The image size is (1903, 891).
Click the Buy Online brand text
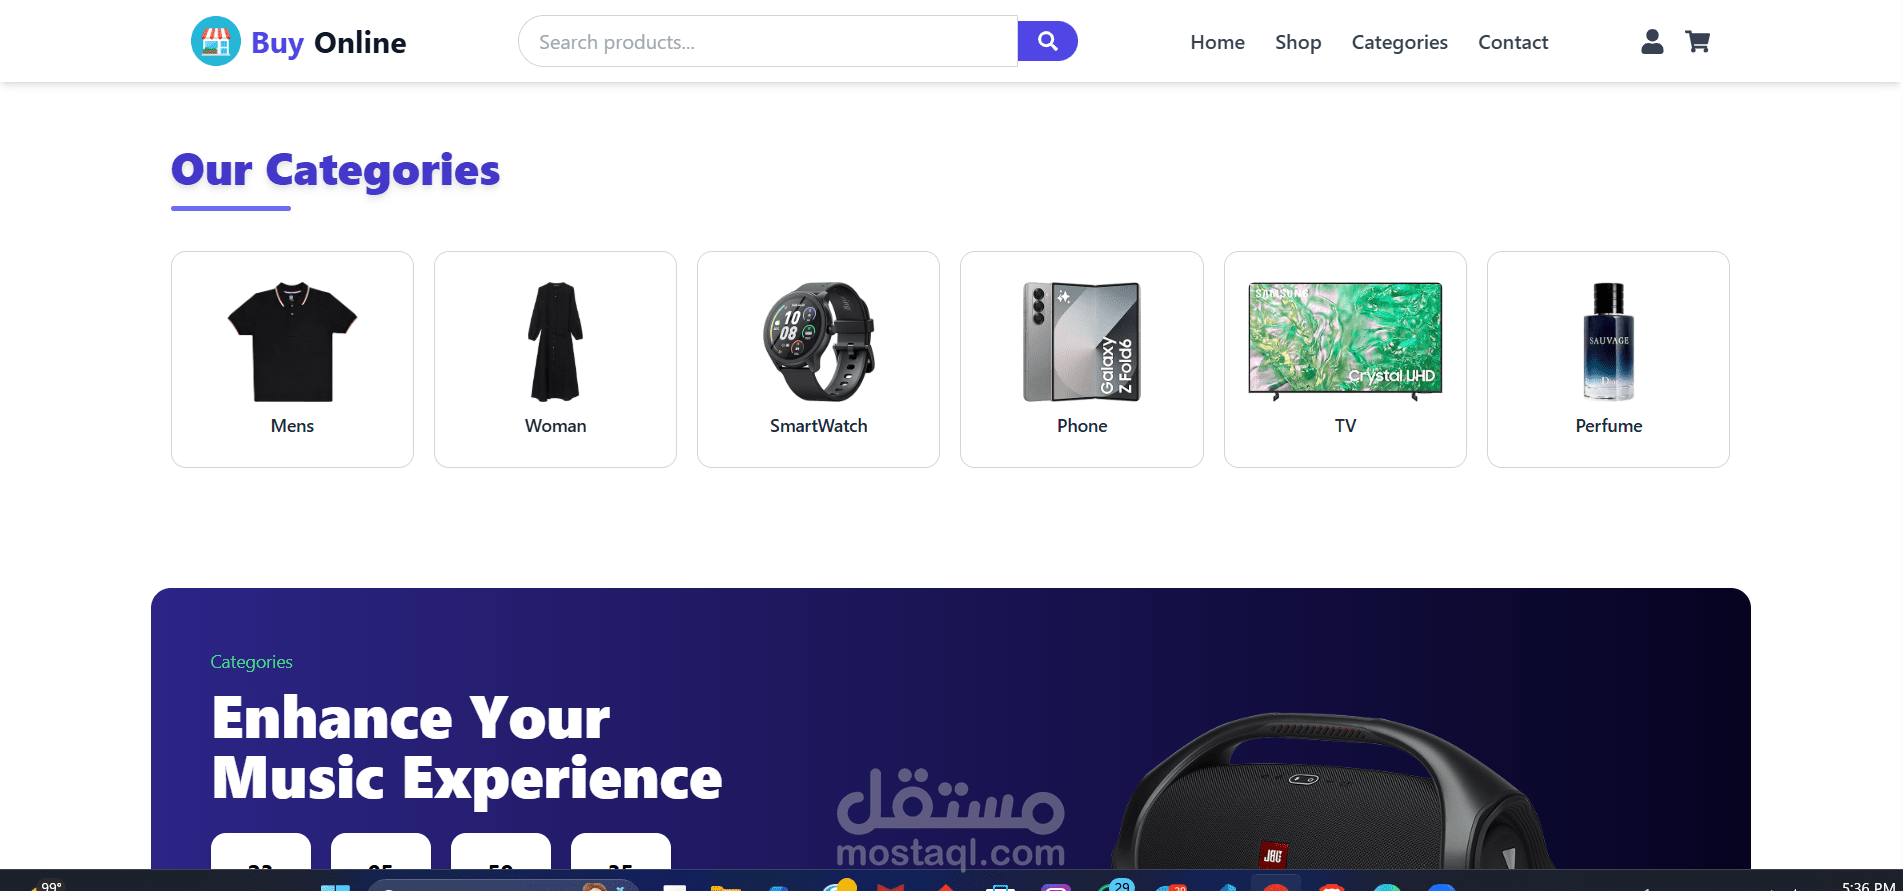coord(329,42)
